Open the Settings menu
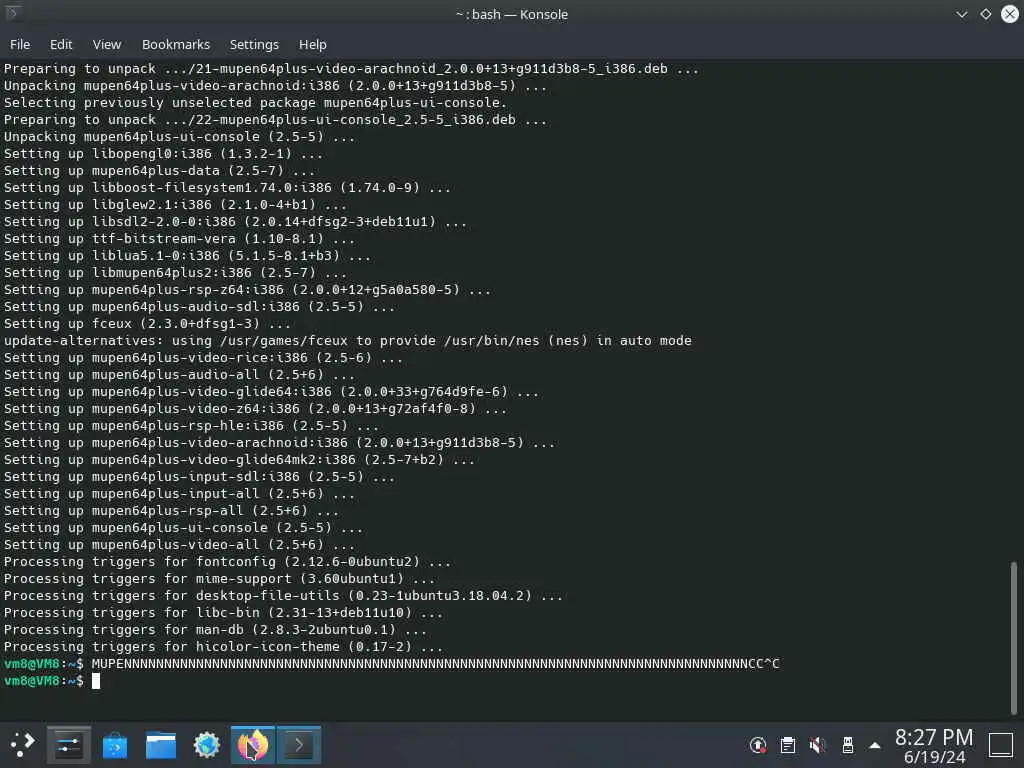The width and height of the screenshot is (1024, 768). pyautogui.click(x=254, y=44)
